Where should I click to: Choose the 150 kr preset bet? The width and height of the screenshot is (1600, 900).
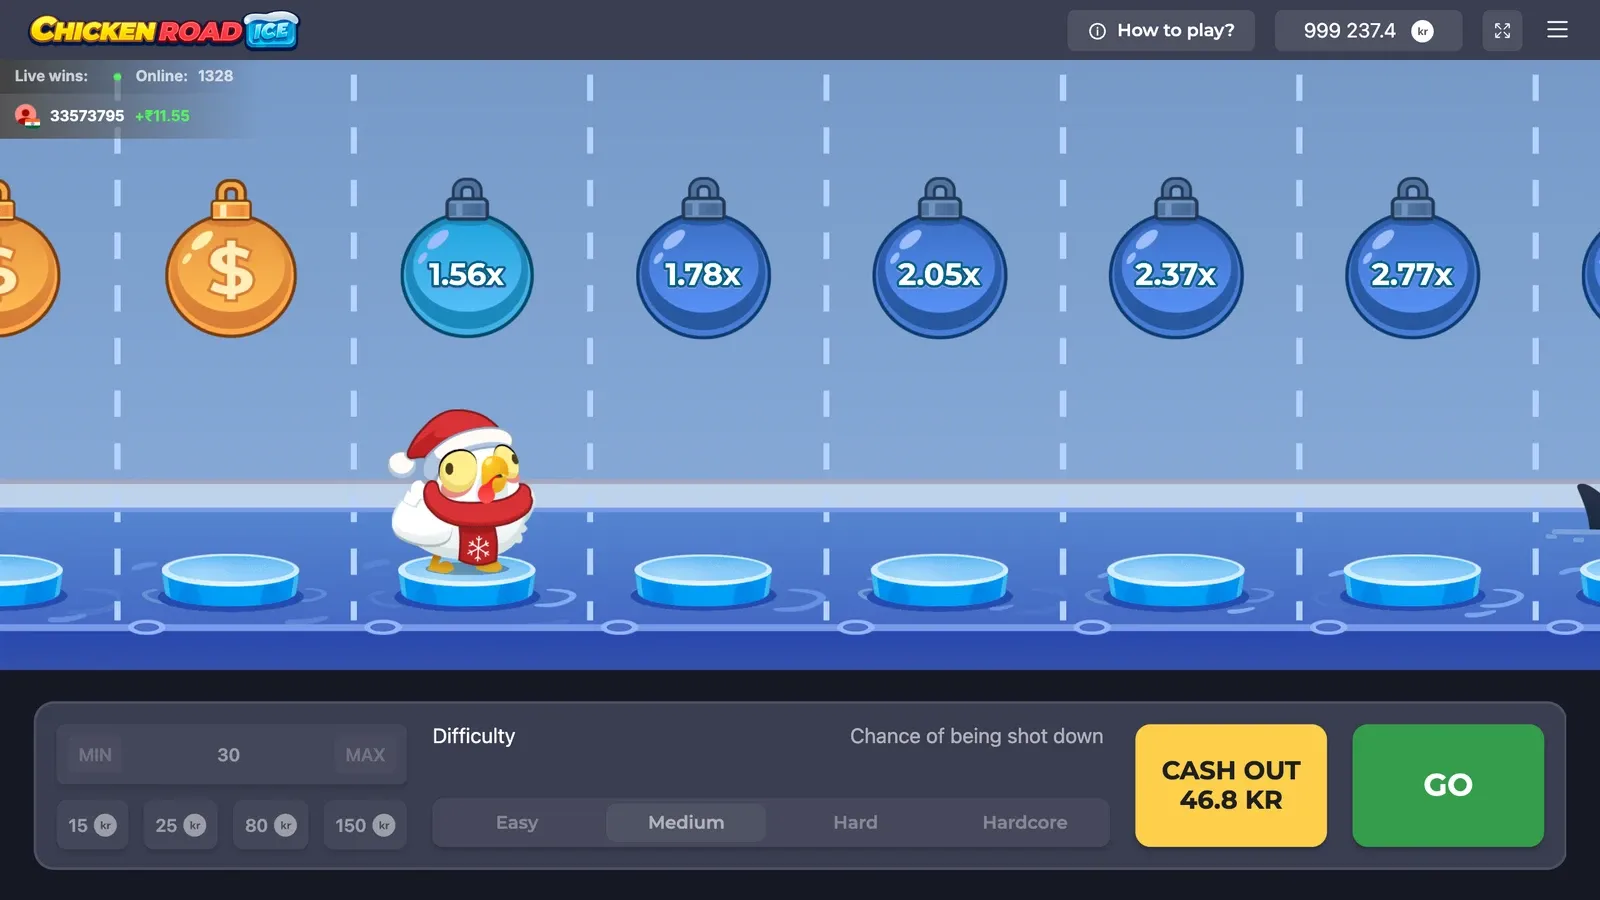pyautogui.click(x=365, y=825)
